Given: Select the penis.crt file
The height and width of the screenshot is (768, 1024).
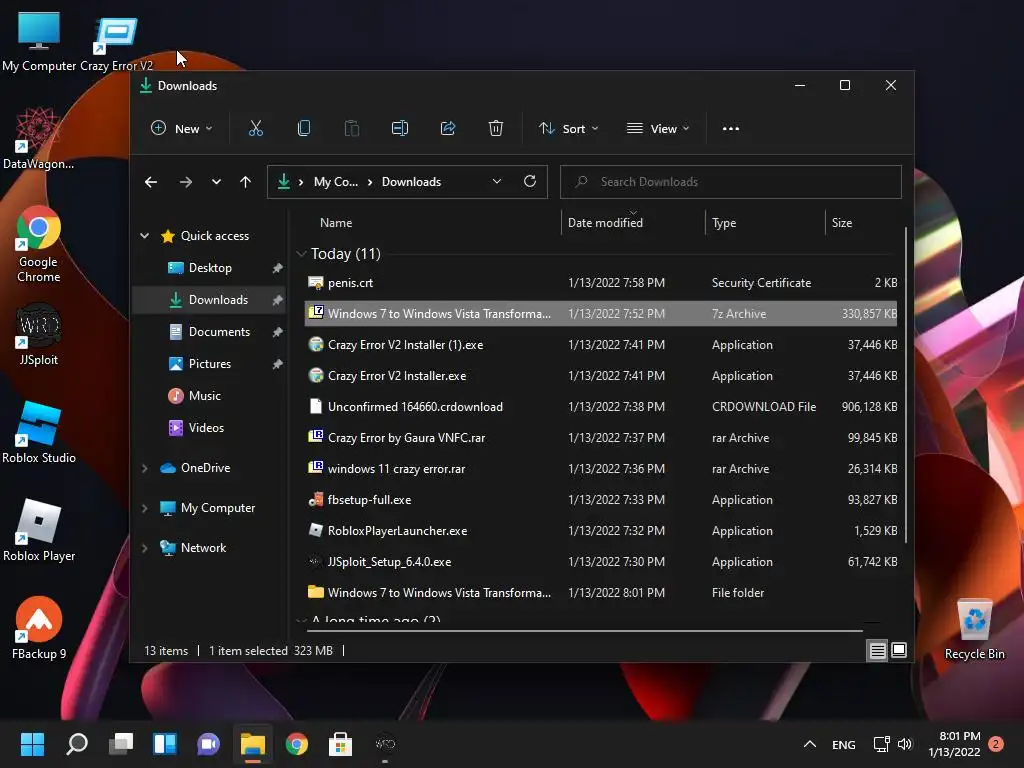Looking at the screenshot, I should (601, 283).
